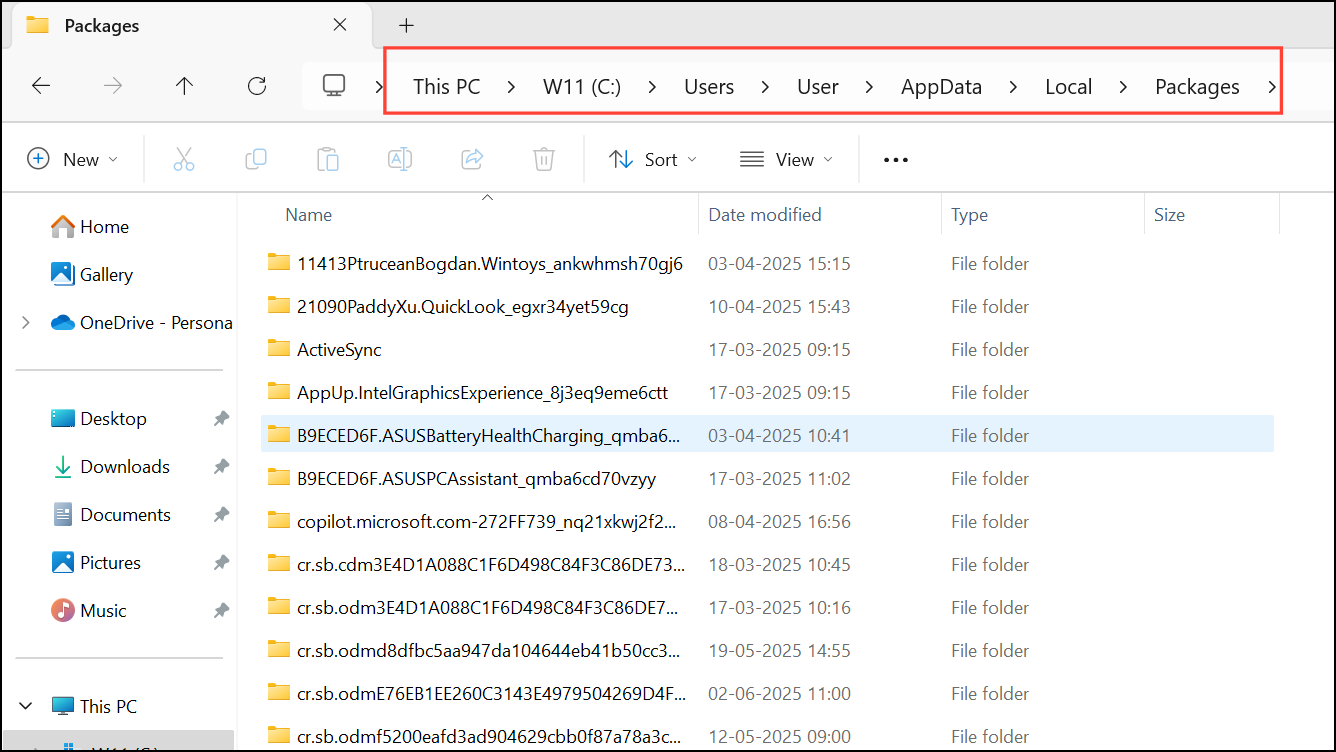Image resolution: width=1336 pixels, height=752 pixels.
Task: Expand the chevron after W11 (C:) breadcrumb
Action: click(653, 87)
